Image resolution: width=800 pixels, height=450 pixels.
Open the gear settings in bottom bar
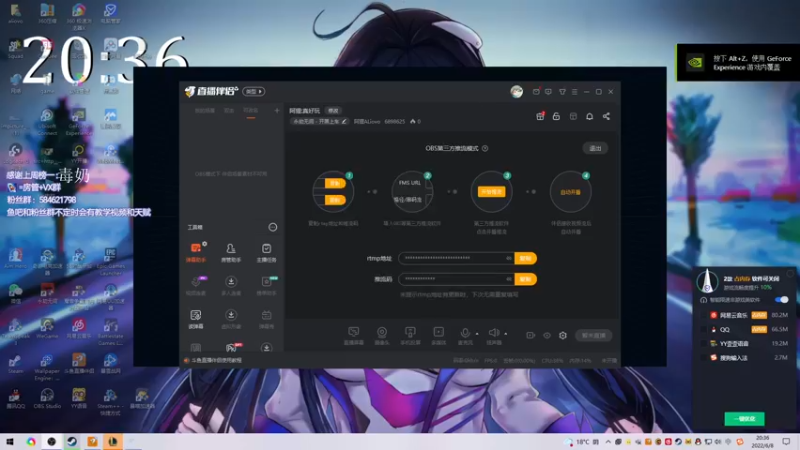tap(563, 335)
